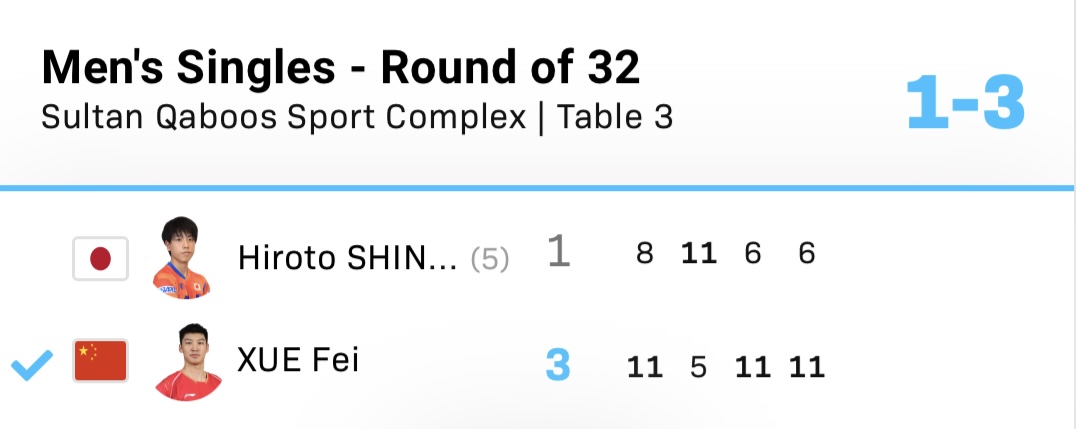Click the Japan flag icon
The height and width of the screenshot is (429, 1076).
pyautogui.click(x=100, y=259)
